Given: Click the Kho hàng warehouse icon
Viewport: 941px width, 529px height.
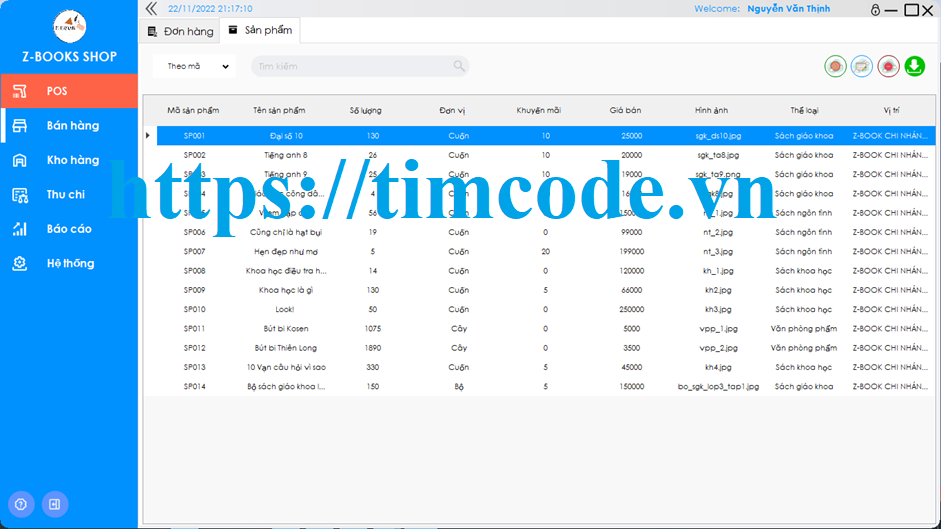Looking at the screenshot, I should coord(20,160).
